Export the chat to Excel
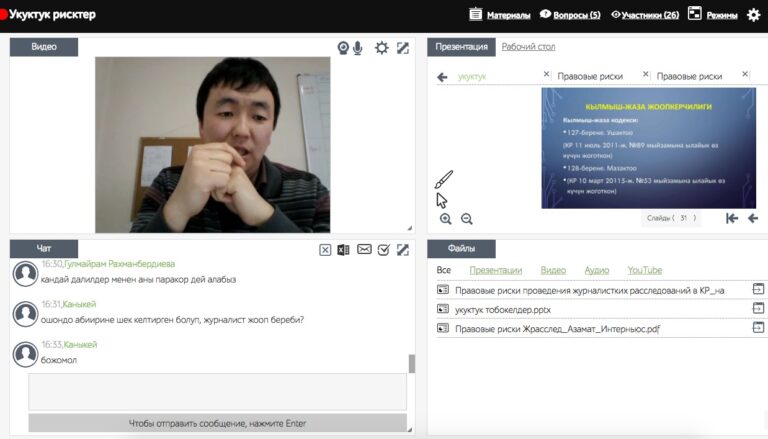 click(343, 250)
